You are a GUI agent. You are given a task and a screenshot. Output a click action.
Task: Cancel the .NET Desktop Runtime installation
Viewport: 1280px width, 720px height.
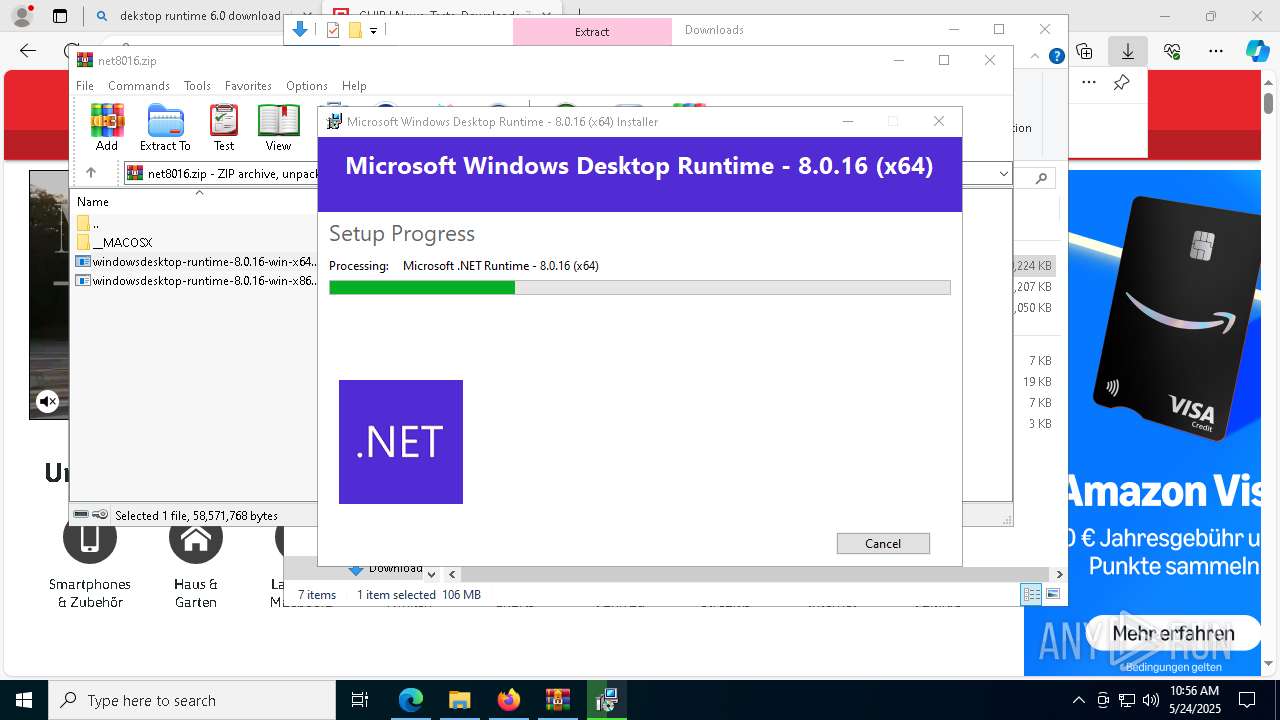point(883,543)
